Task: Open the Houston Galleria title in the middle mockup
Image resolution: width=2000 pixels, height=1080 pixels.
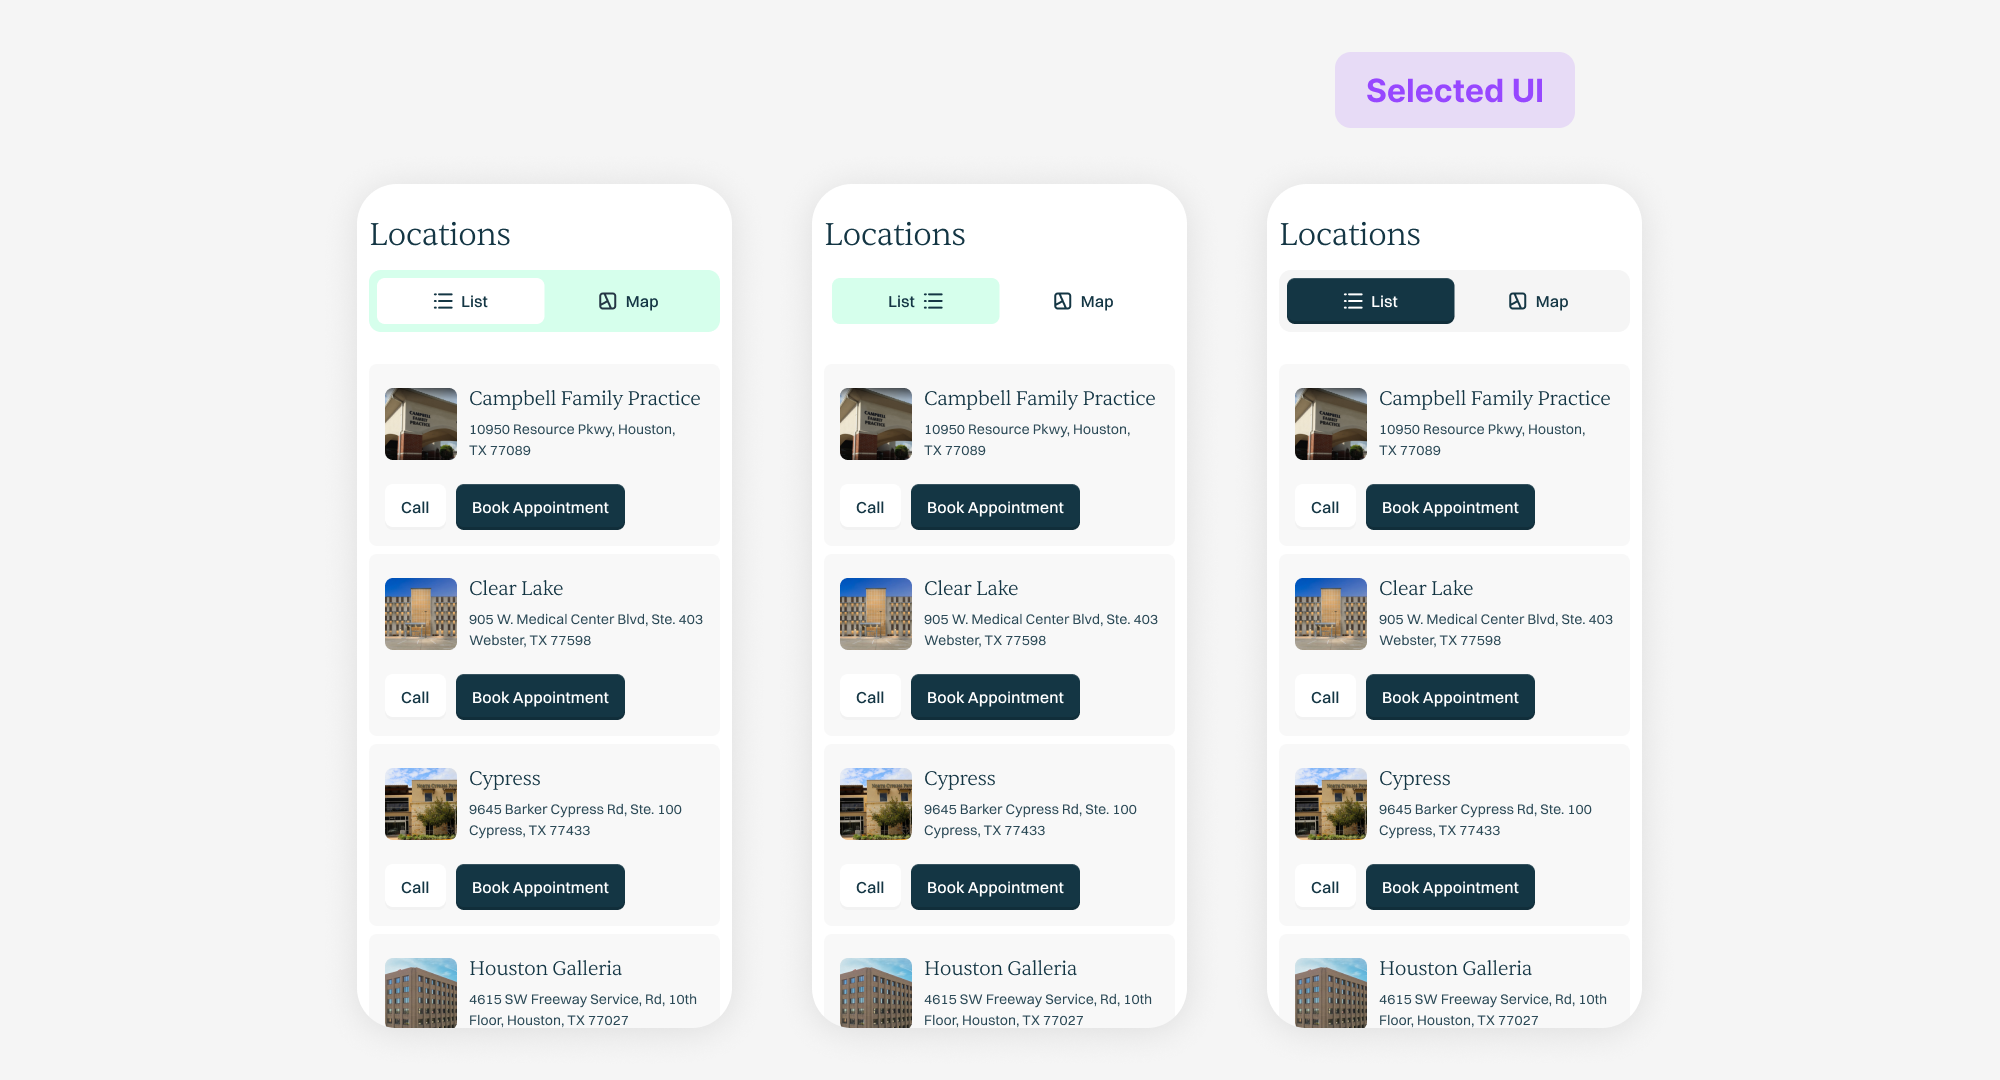Action: (x=1000, y=968)
